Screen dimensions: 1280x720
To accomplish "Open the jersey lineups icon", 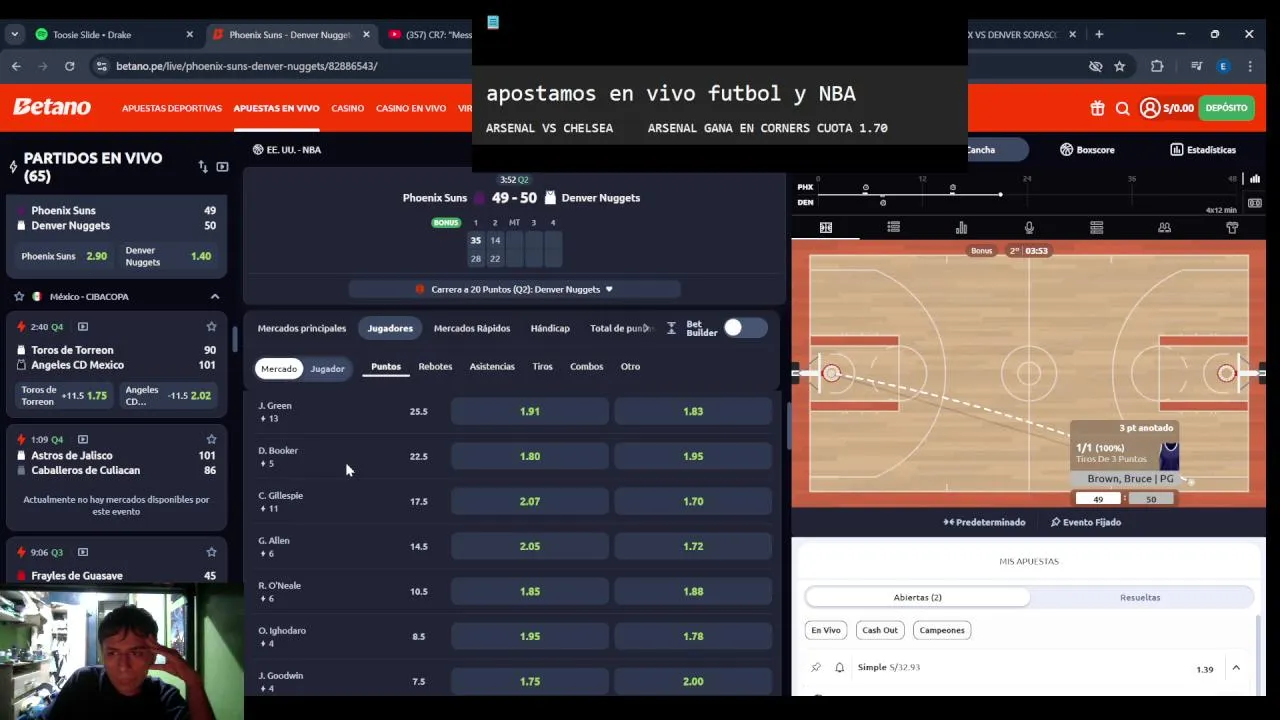I will [1232, 228].
